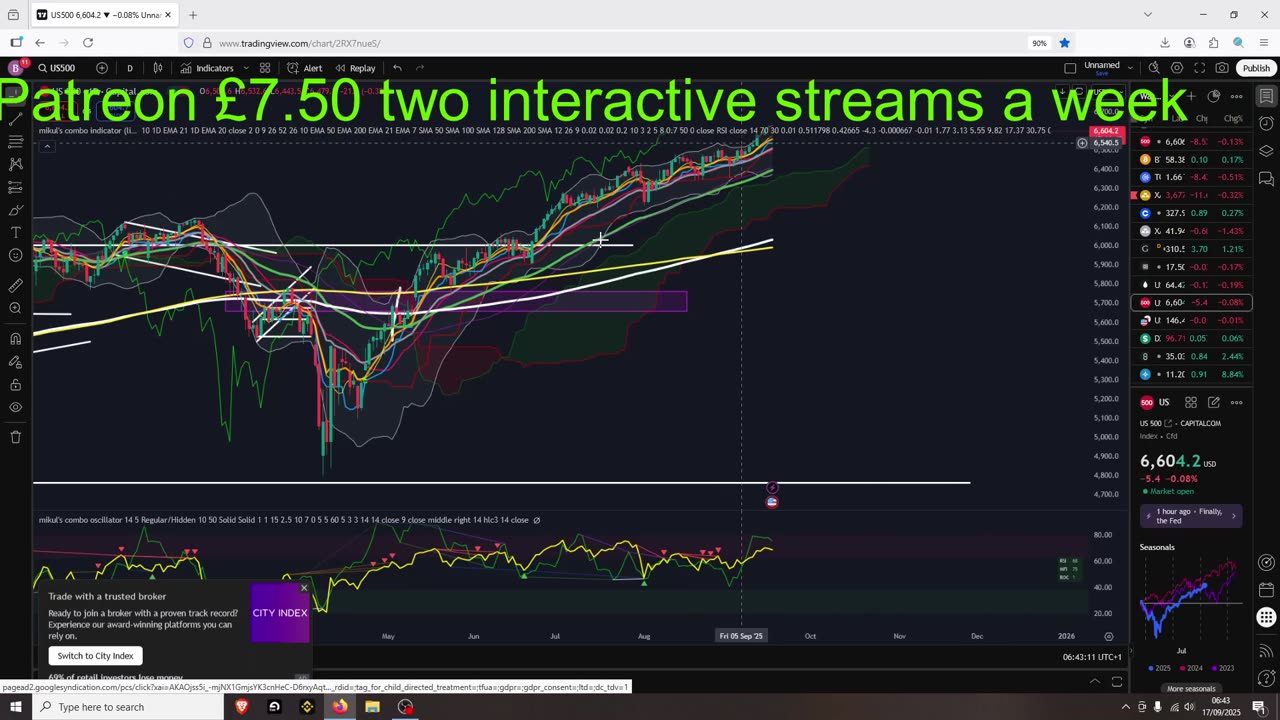This screenshot has width=1280, height=720.
Task: Open the chart layout setup square icon
Action: pos(1070,68)
